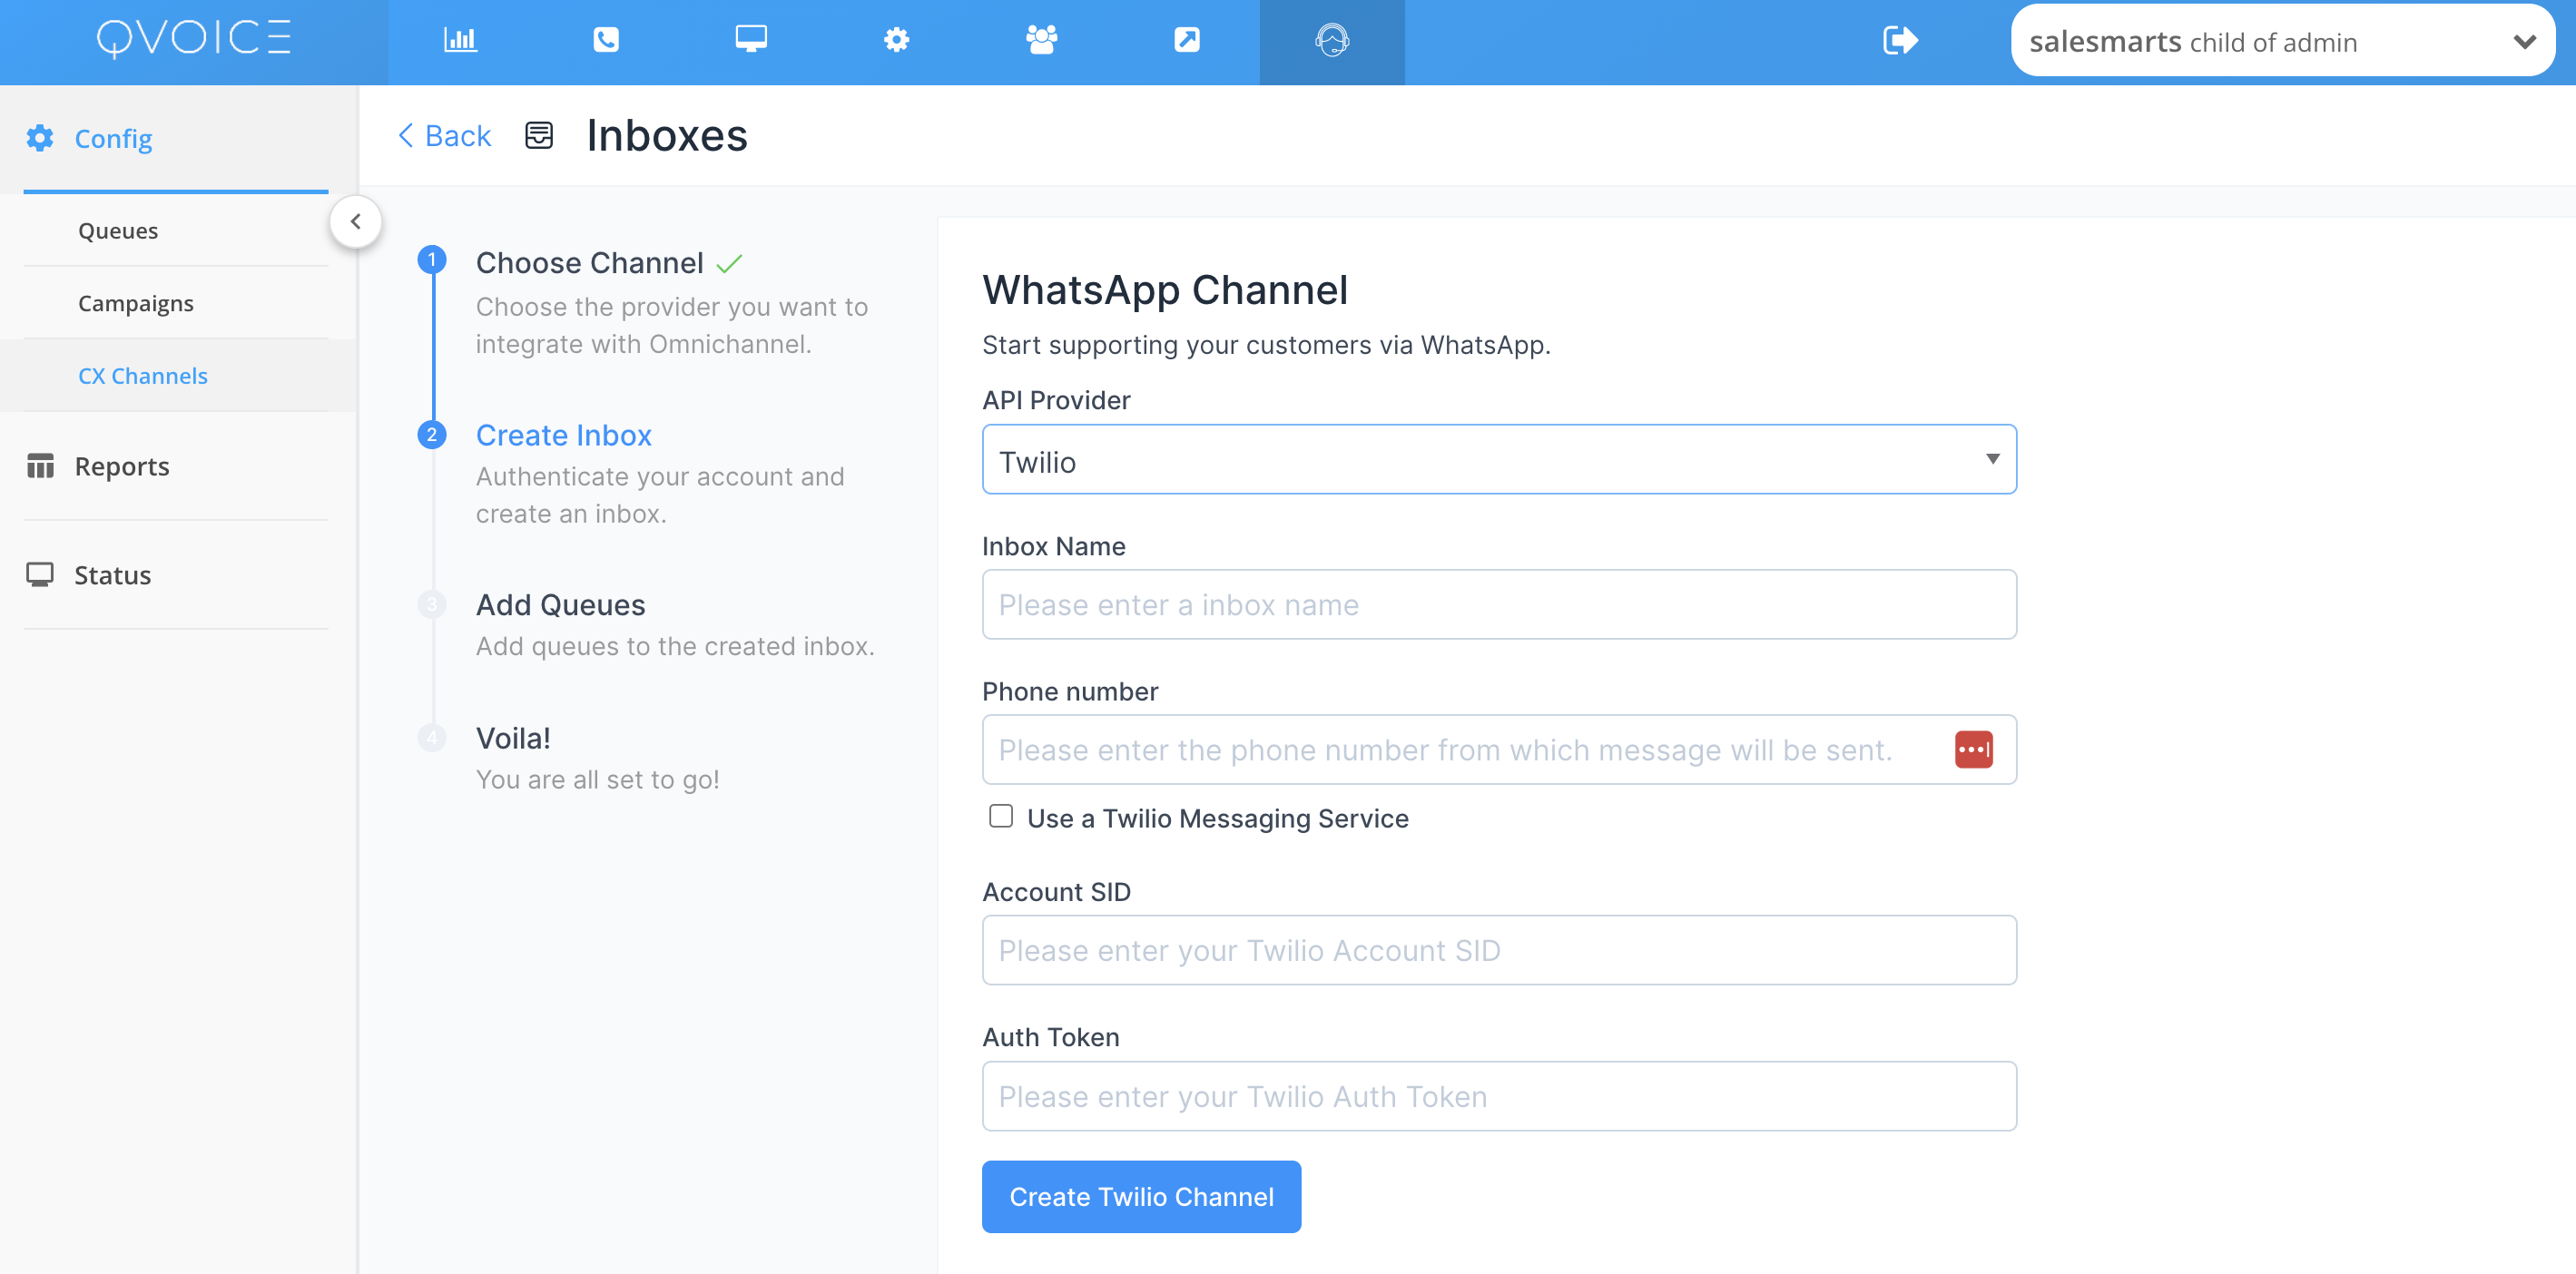Image resolution: width=2576 pixels, height=1274 pixels.
Task: Click 'You are all set to go!' text
Action: click(597, 780)
